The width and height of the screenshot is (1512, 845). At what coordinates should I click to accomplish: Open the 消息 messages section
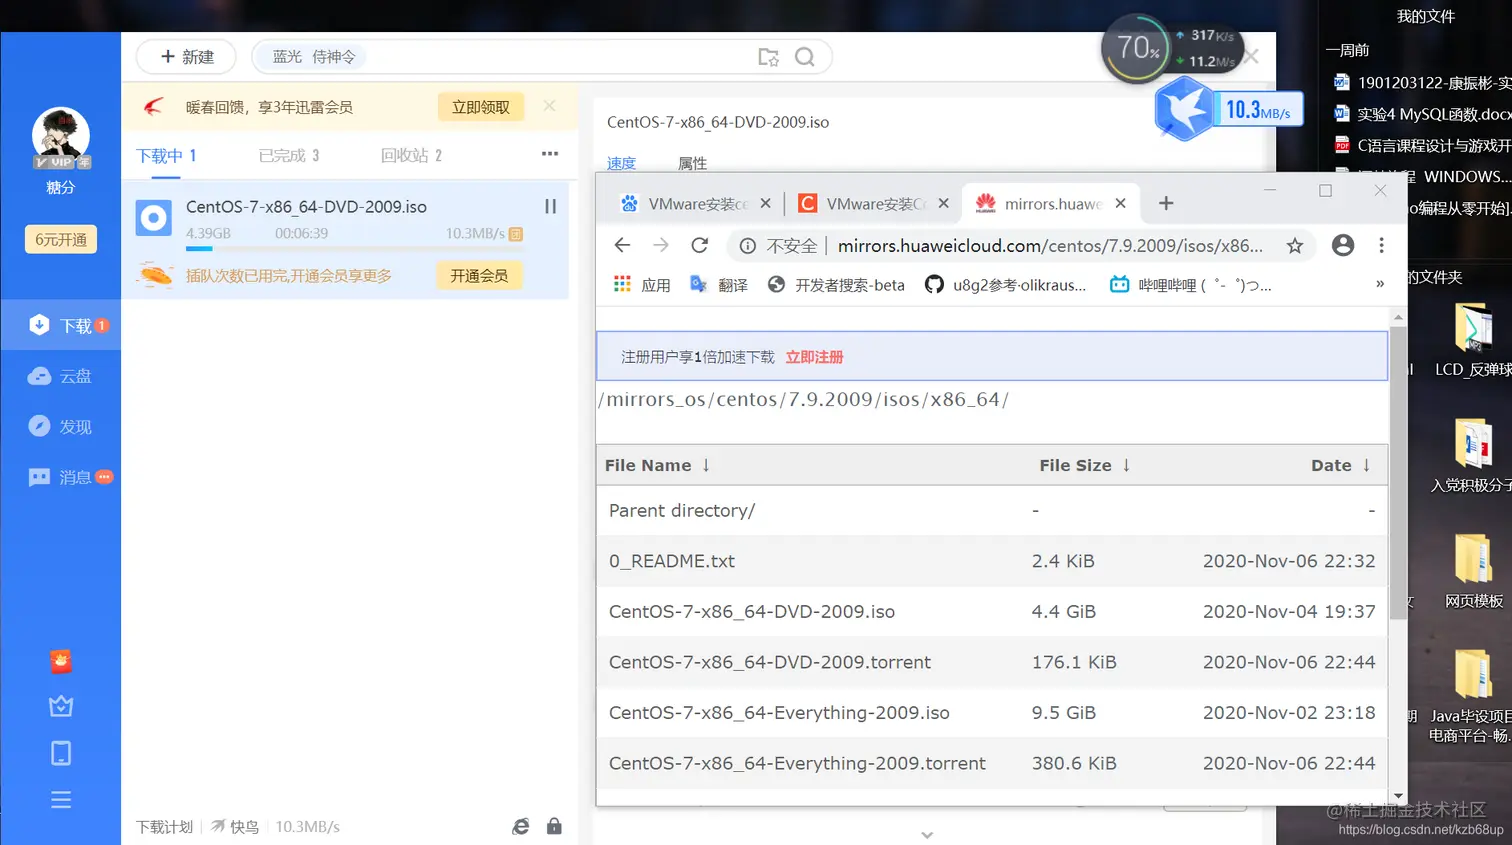61,477
